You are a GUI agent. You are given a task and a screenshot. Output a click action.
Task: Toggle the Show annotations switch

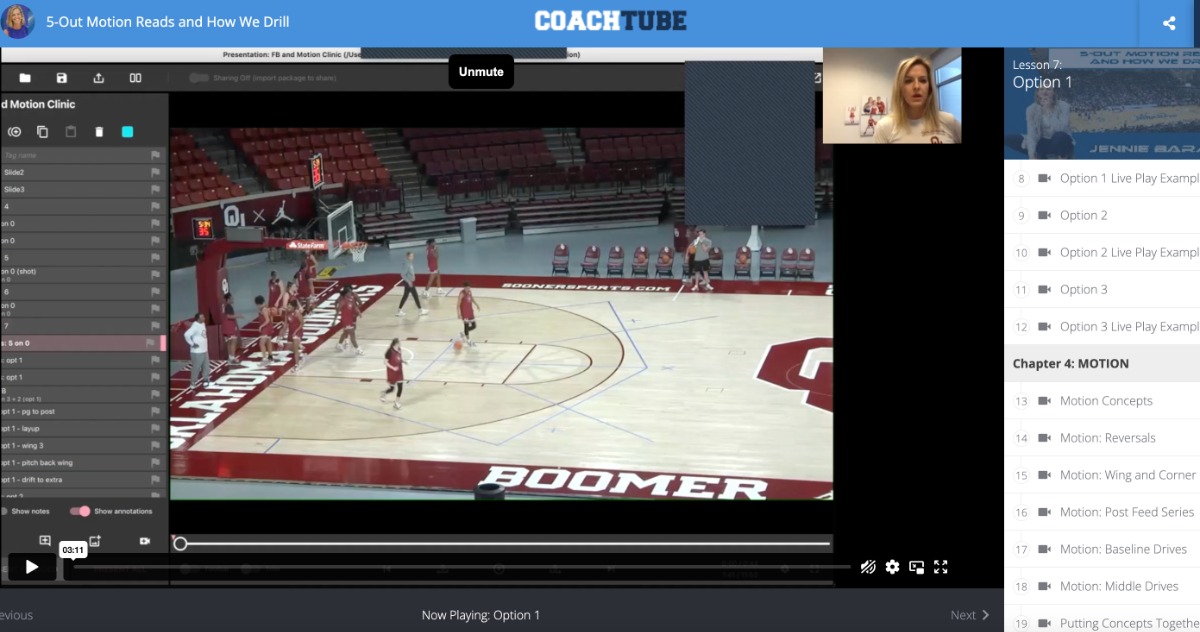point(80,511)
